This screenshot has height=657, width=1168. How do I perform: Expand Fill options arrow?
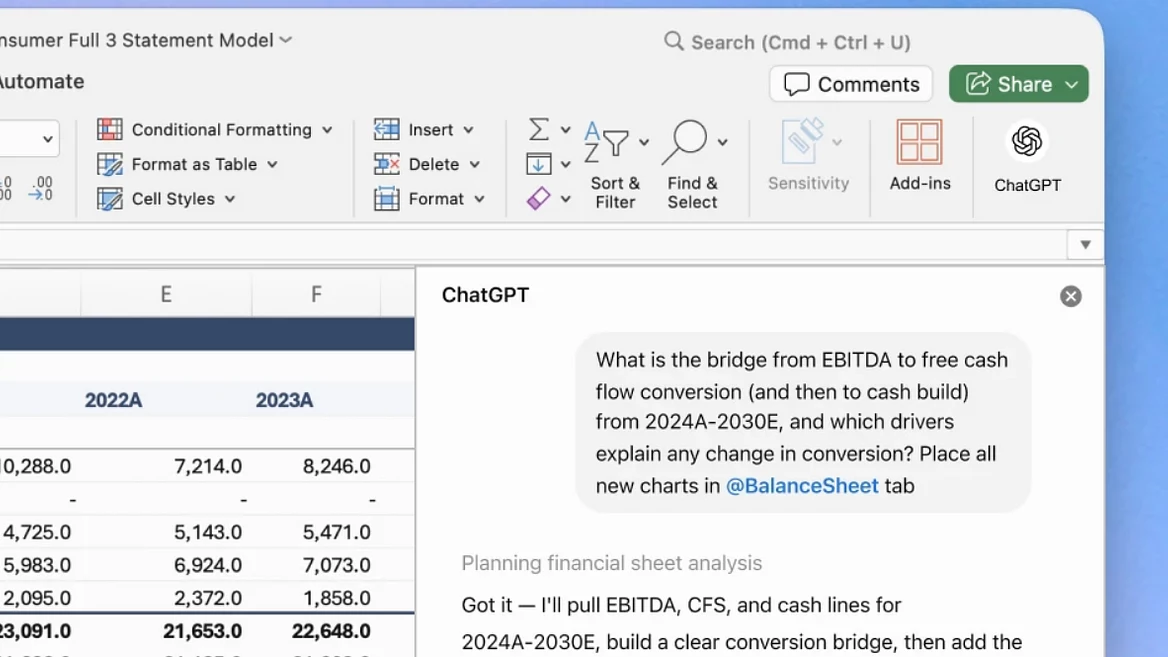[565, 165]
